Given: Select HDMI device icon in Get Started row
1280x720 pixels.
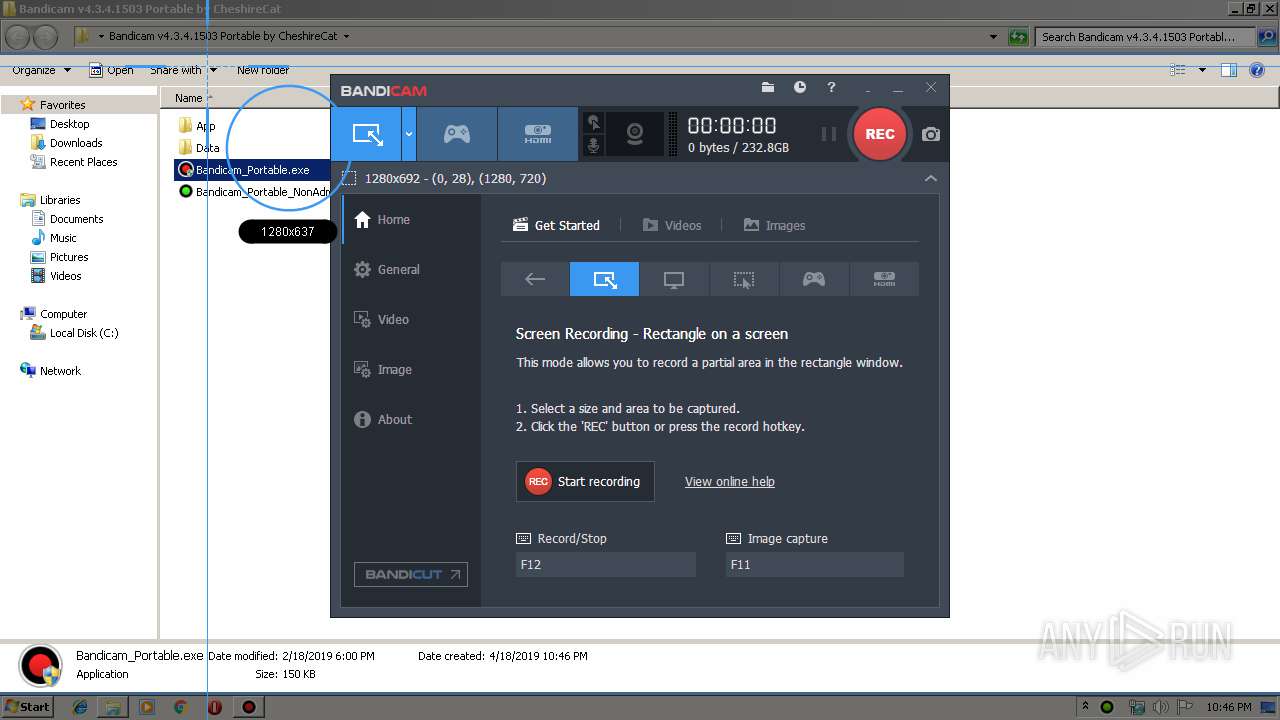Looking at the screenshot, I should click(884, 280).
